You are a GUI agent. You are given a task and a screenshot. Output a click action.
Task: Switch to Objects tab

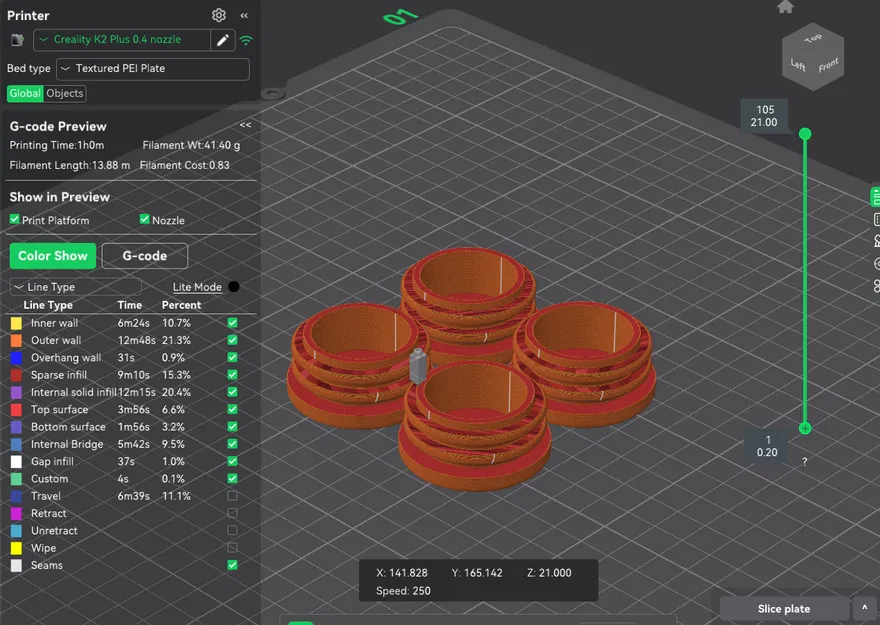point(65,93)
